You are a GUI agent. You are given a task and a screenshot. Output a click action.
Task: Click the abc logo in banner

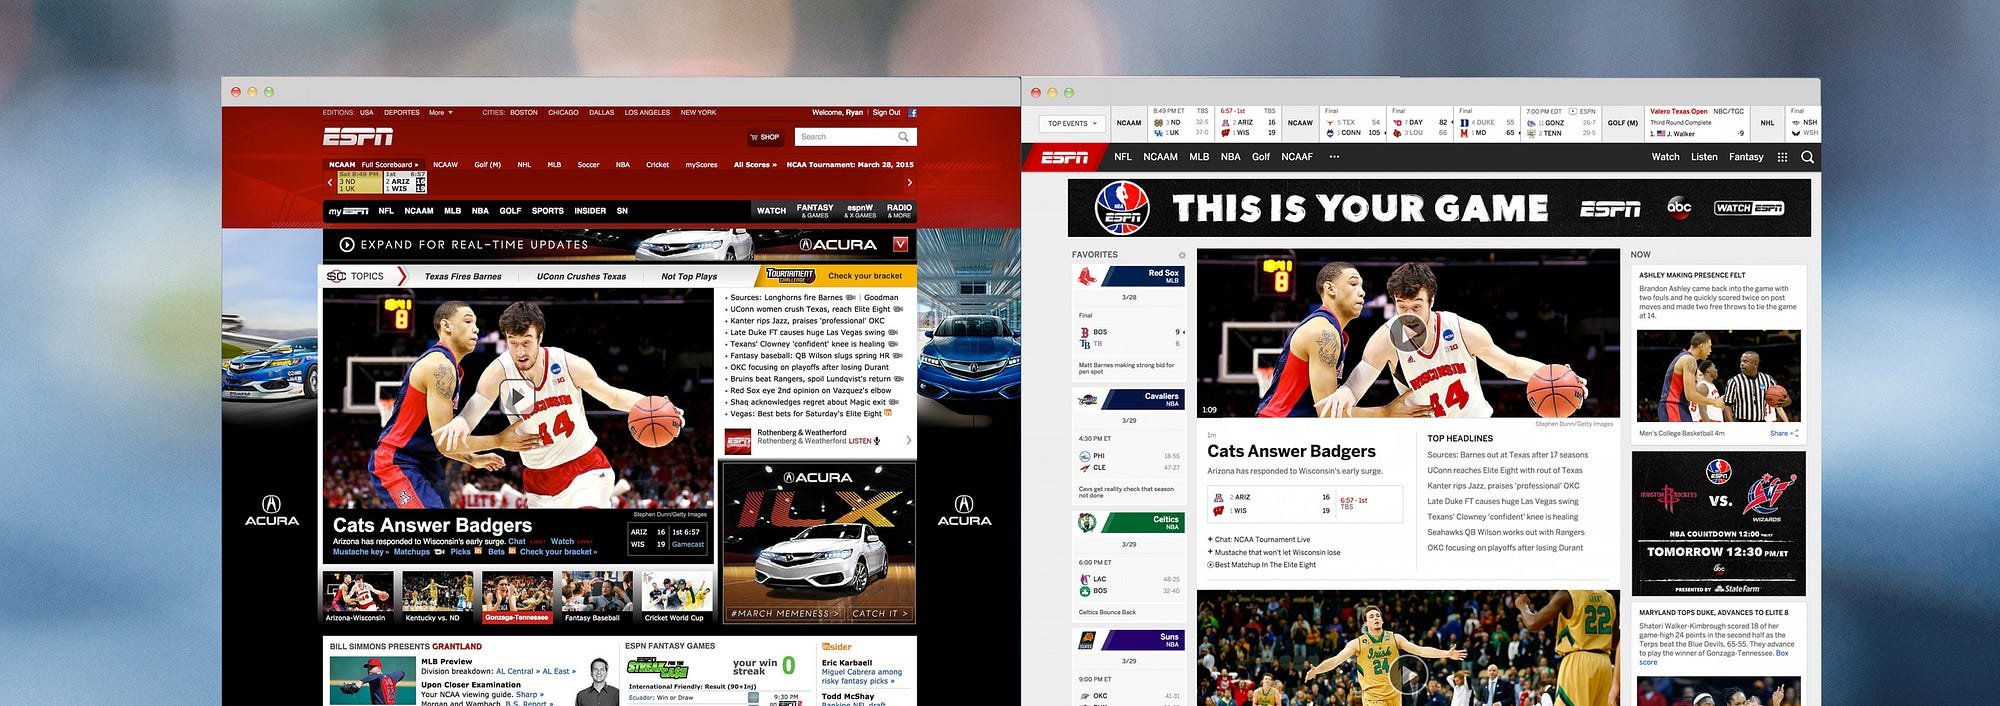(1679, 207)
